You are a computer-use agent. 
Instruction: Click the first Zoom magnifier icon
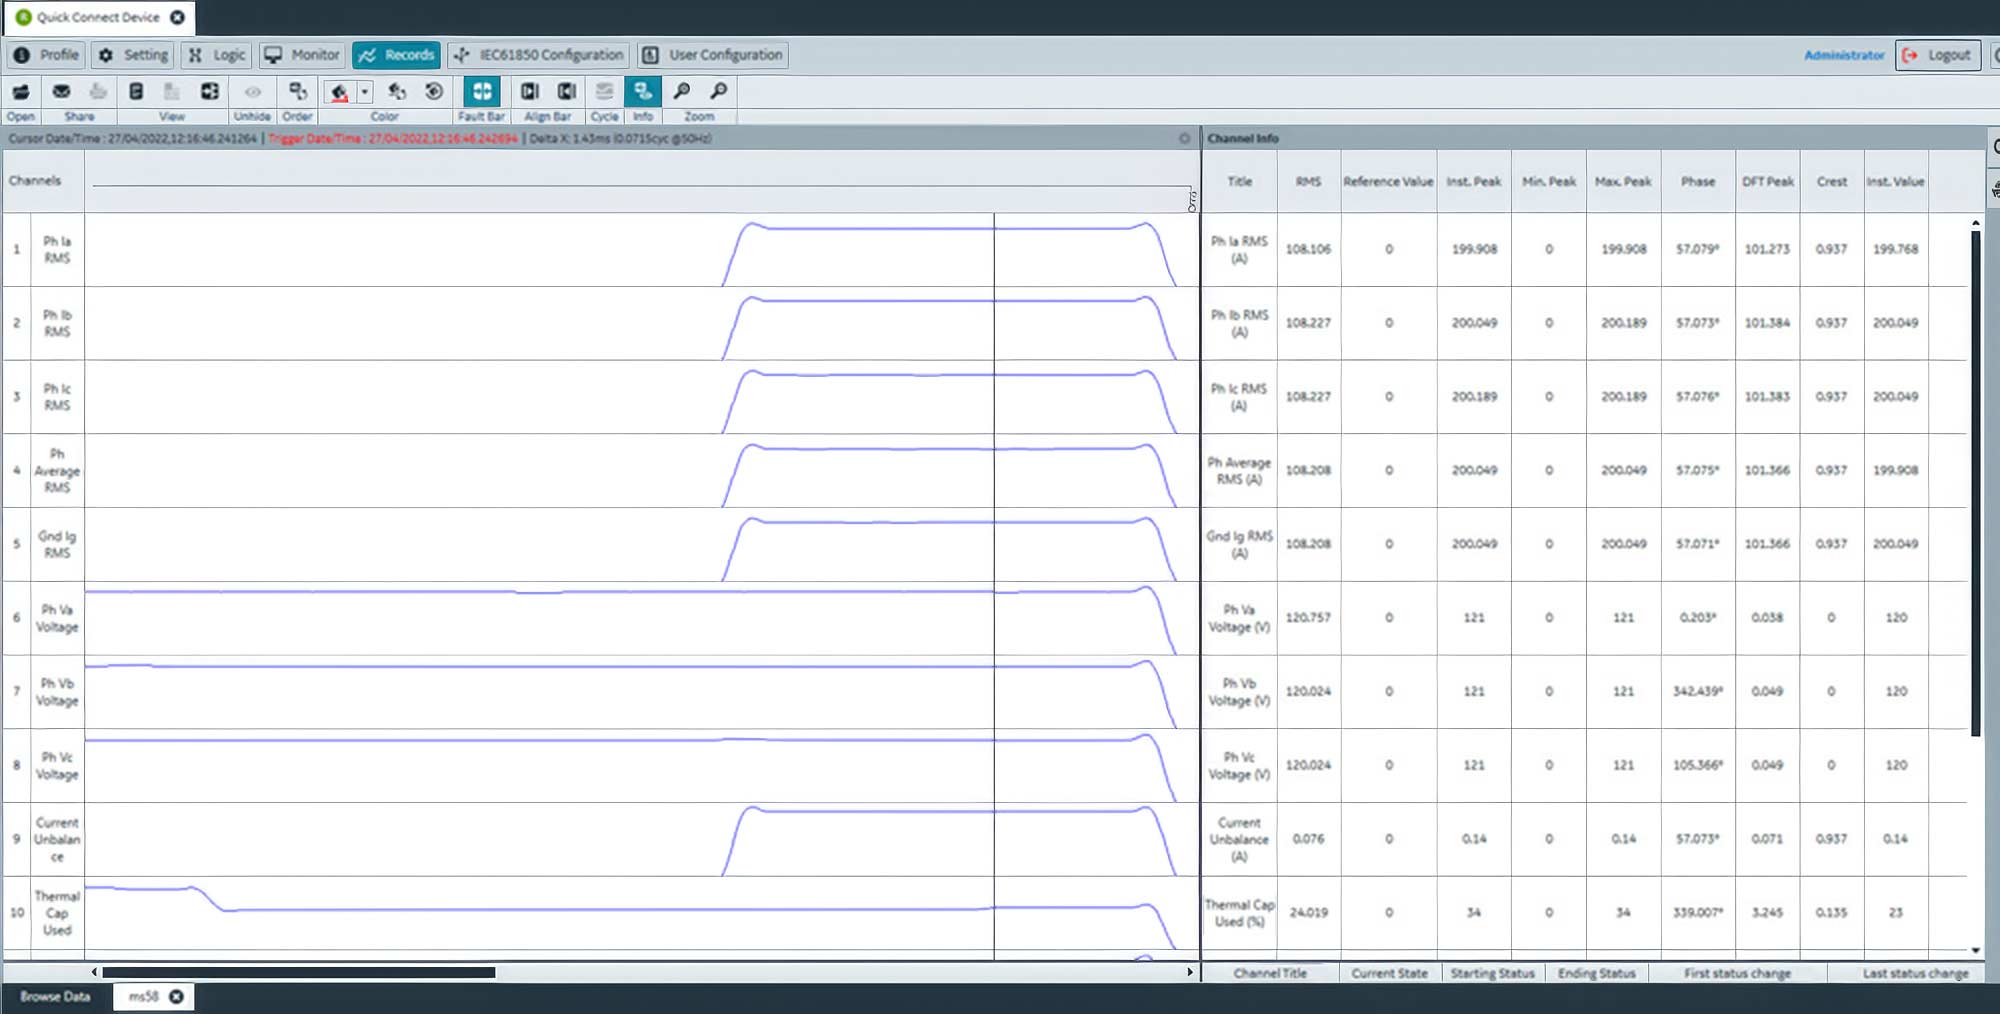682,92
